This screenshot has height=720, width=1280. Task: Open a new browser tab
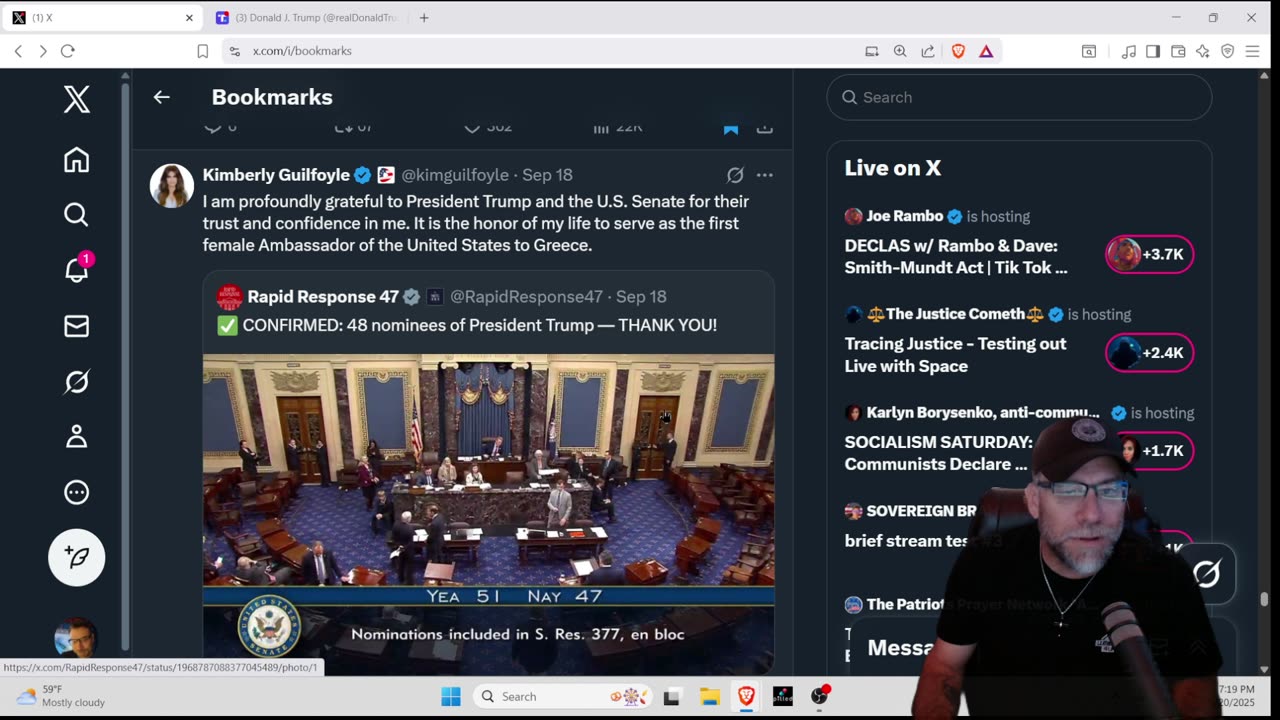pos(424,18)
